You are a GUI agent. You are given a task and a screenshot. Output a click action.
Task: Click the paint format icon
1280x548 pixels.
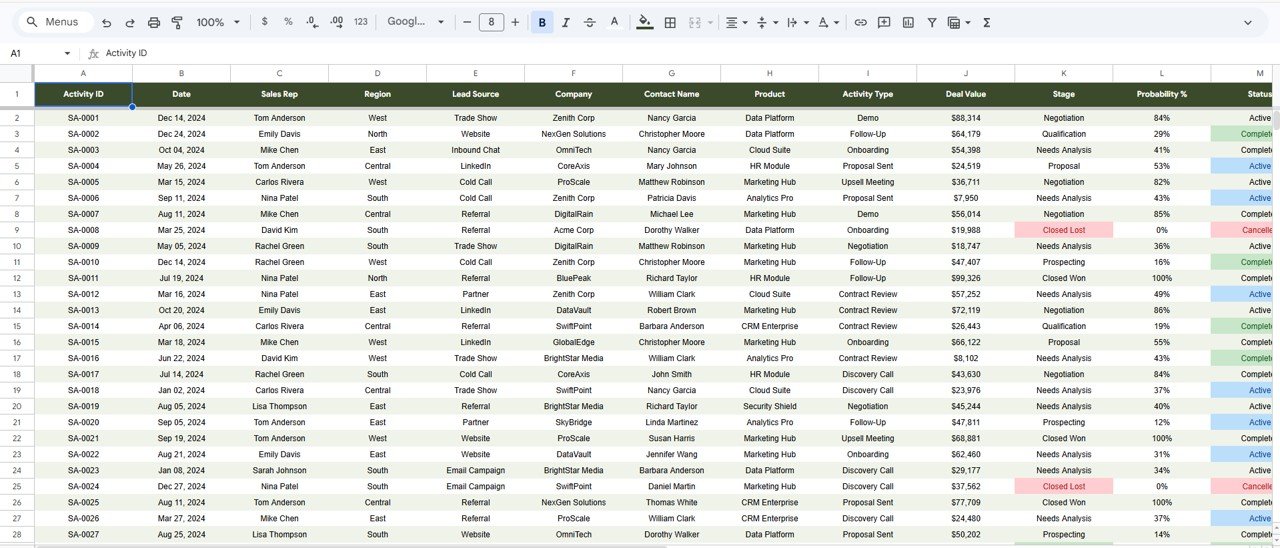point(177,22)
